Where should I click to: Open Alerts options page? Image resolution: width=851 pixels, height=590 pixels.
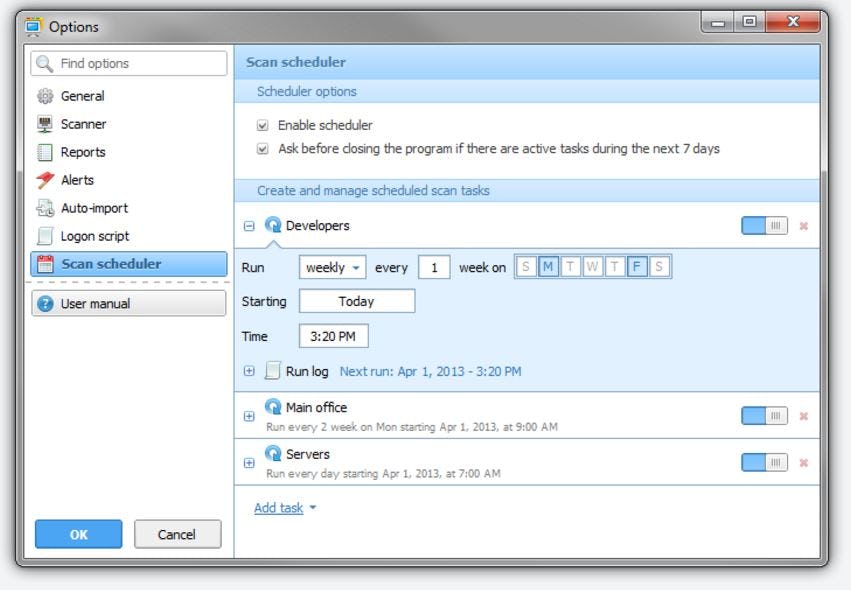[129, 180]
